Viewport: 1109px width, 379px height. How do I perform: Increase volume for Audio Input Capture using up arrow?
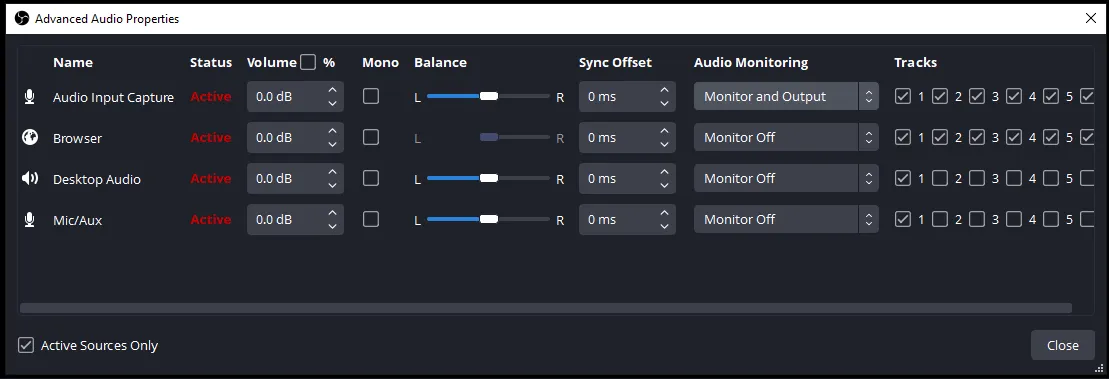coord(332,90)
